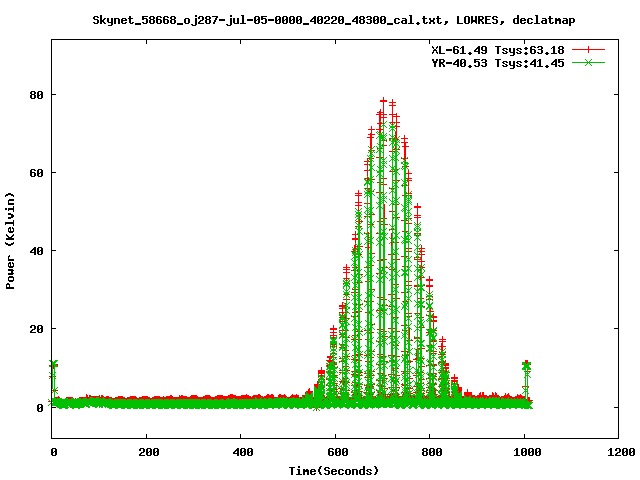Select the YR-40.53 Tsys:41.45 legend label

[498, 63]
